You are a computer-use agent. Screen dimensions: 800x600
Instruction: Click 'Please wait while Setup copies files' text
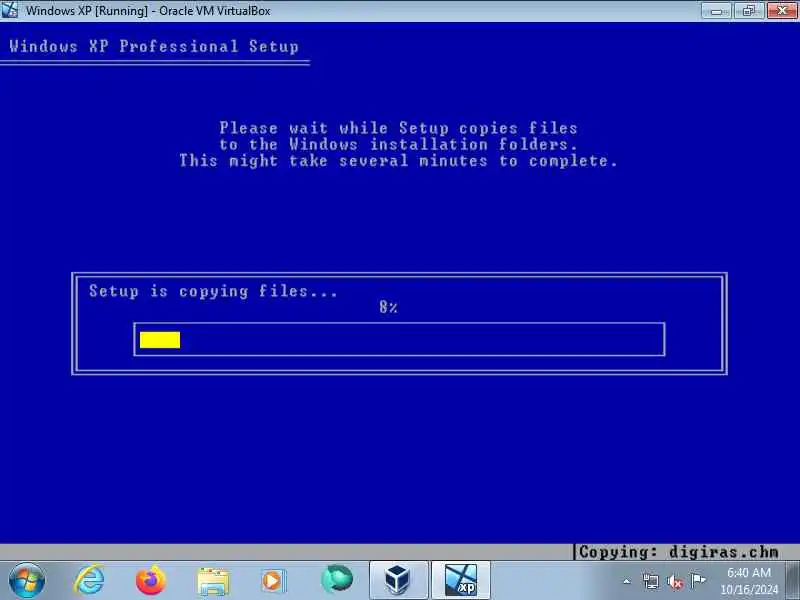(x=398, y=128)
